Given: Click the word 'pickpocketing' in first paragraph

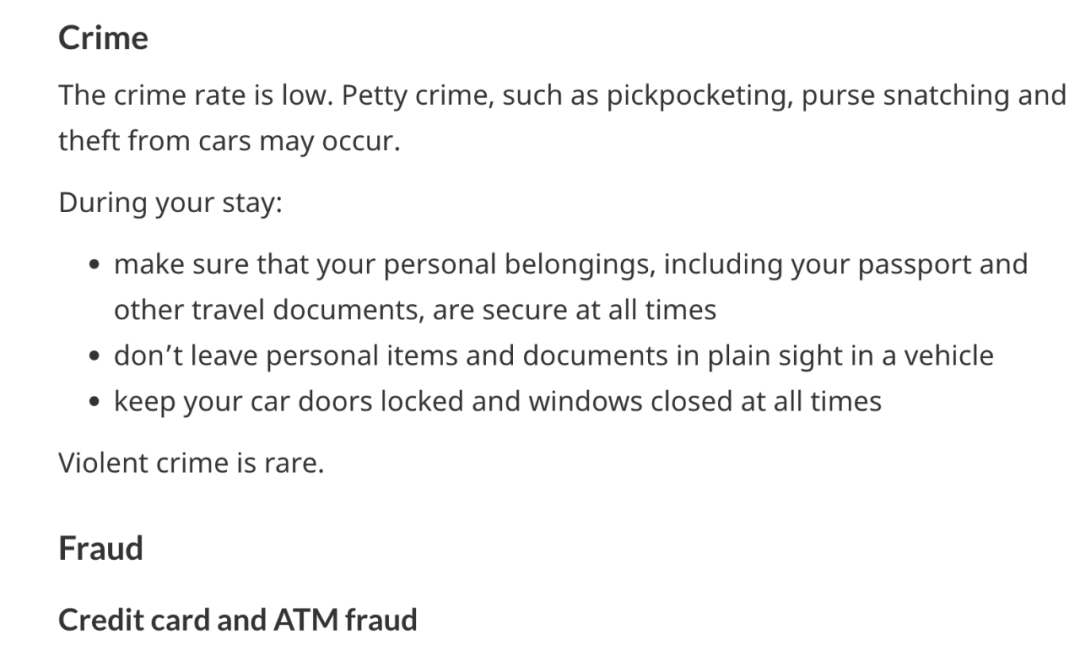Looking at the screenshot, I should tap(699, 95).
